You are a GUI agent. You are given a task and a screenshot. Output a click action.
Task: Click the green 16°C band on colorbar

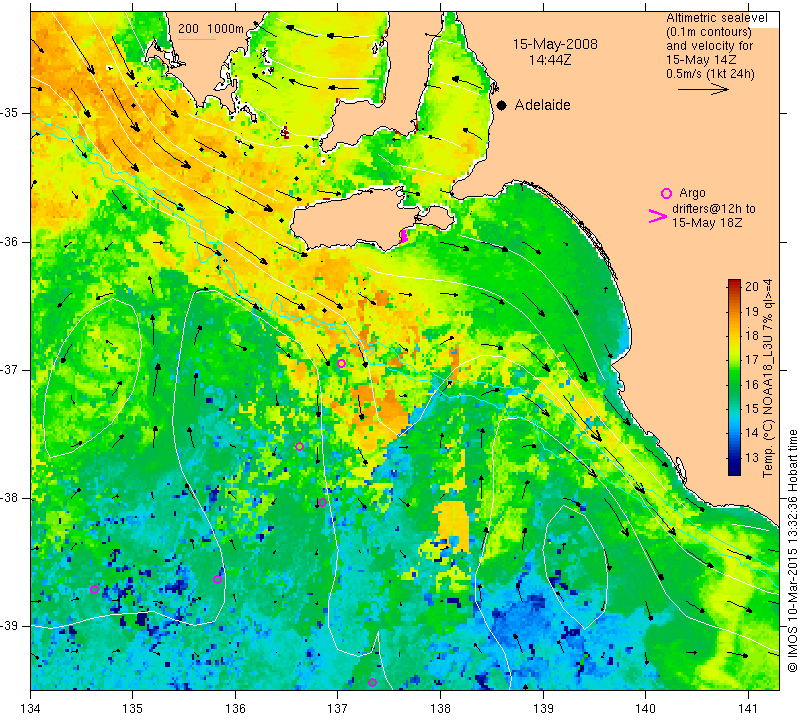734,384
